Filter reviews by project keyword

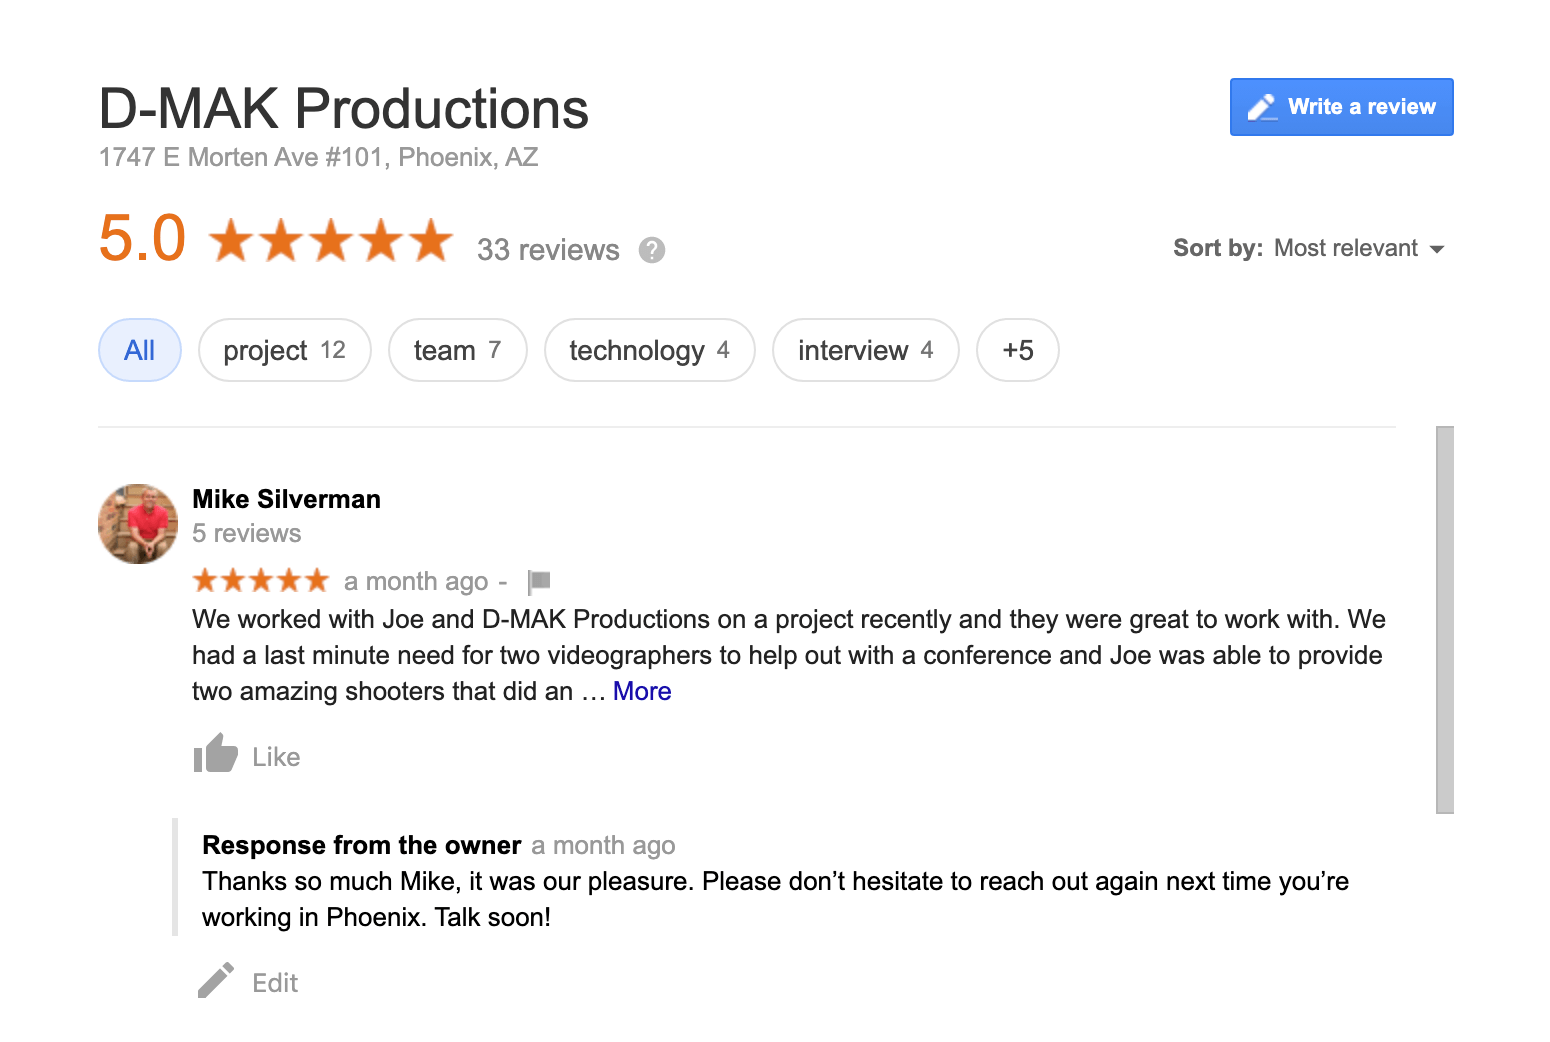point(285,350)
